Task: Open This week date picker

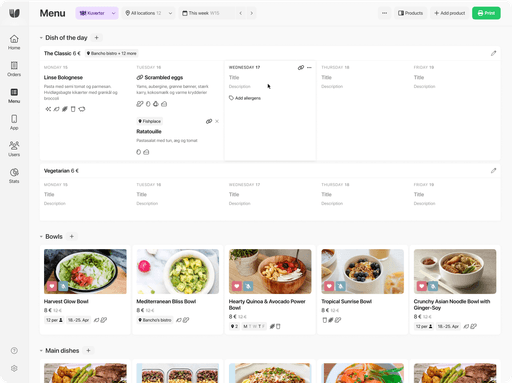Action: click(206, 13)
